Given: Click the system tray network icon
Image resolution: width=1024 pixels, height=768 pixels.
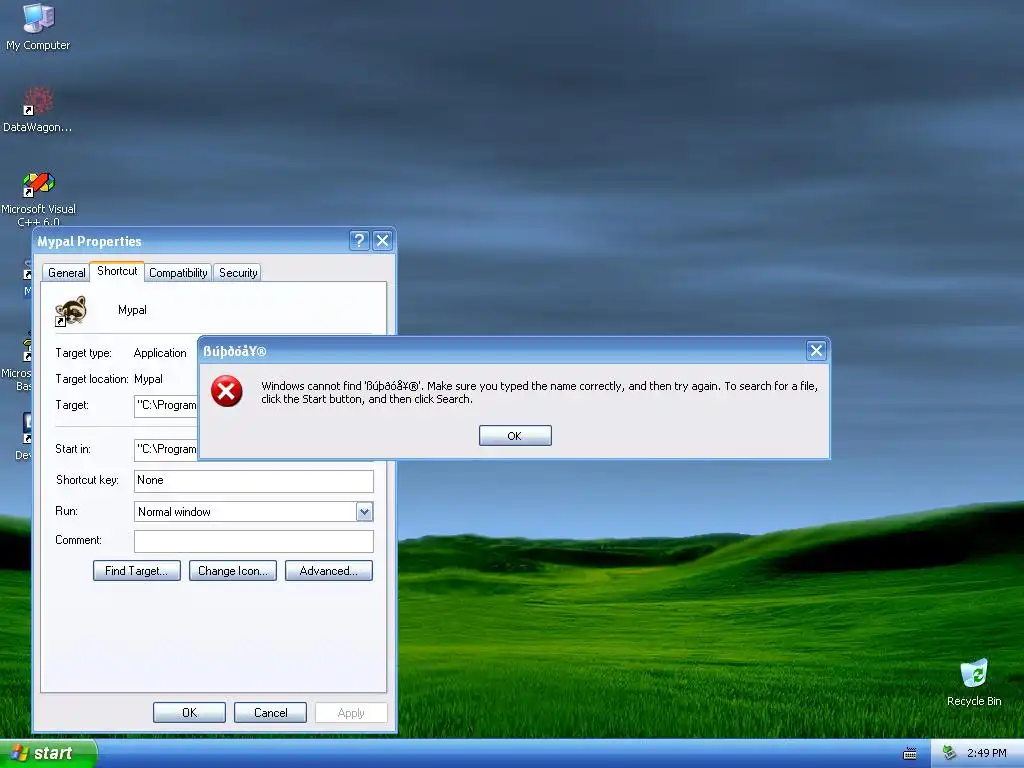Looking at the screenshot, I should click(950, 753).
